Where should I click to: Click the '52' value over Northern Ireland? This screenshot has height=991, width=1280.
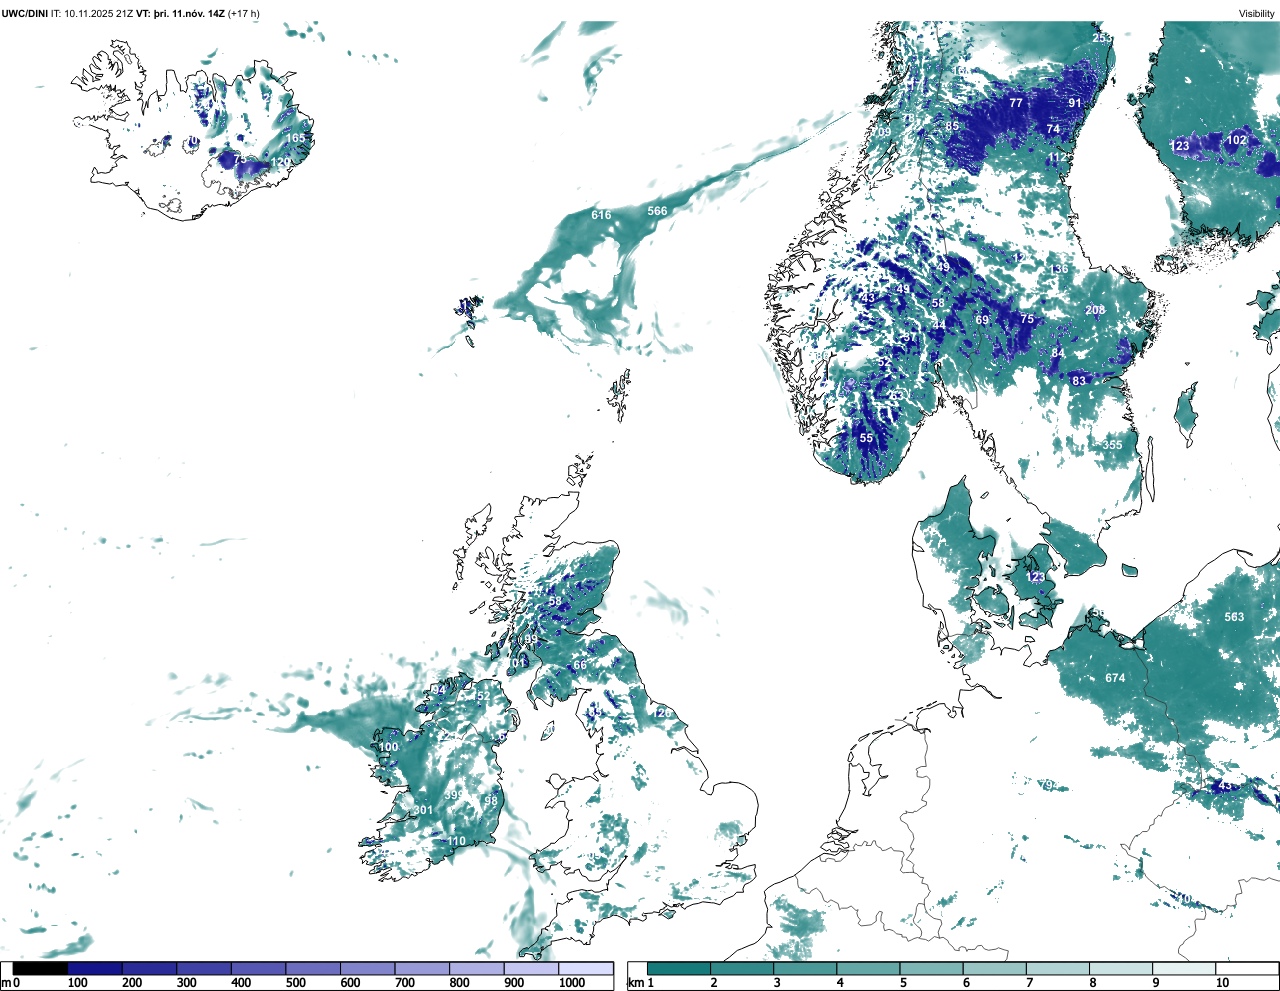coord(484,696)
